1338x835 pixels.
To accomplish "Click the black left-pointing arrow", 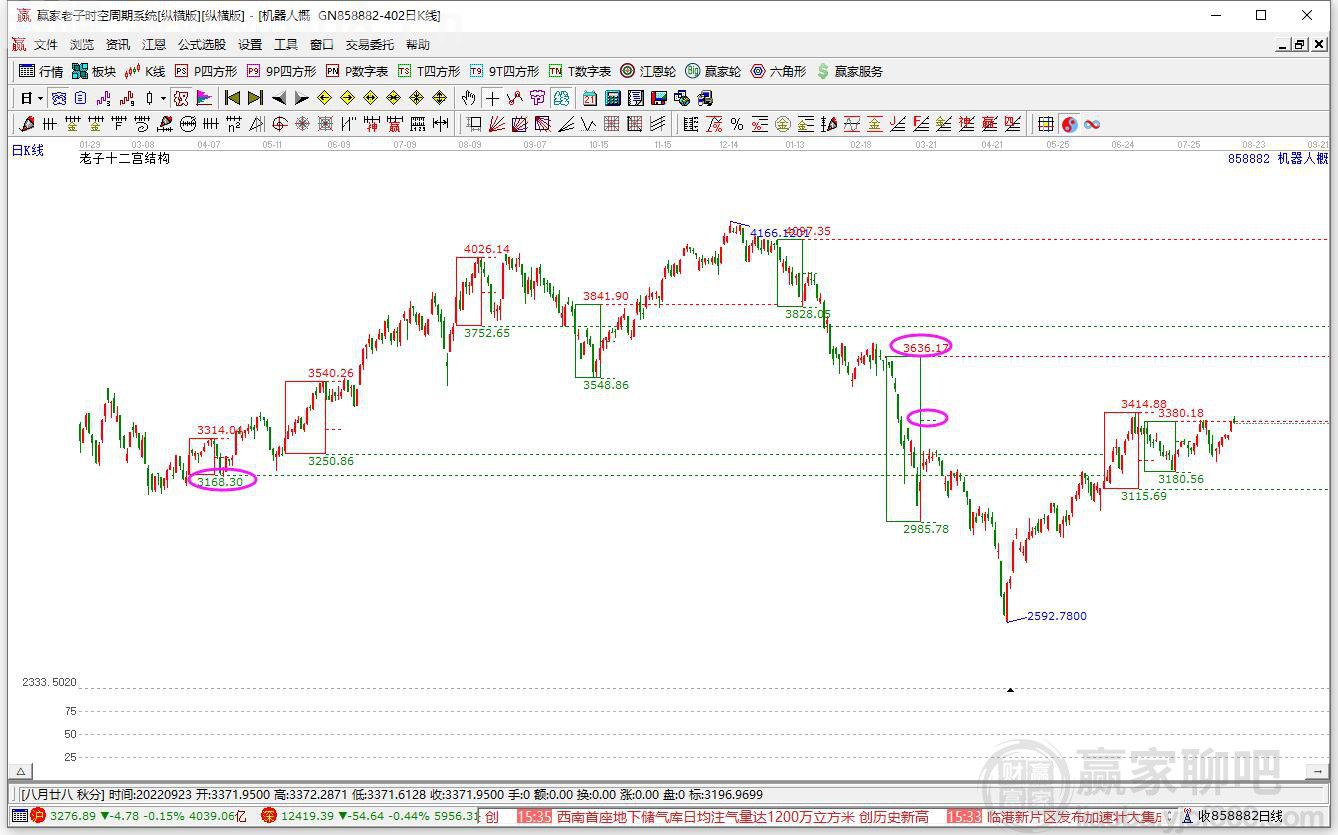I will click(279, 98).
